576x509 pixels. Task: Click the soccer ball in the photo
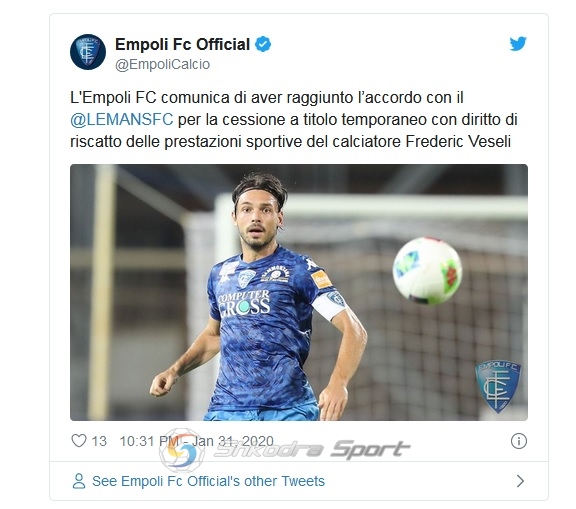coord(427,271)
